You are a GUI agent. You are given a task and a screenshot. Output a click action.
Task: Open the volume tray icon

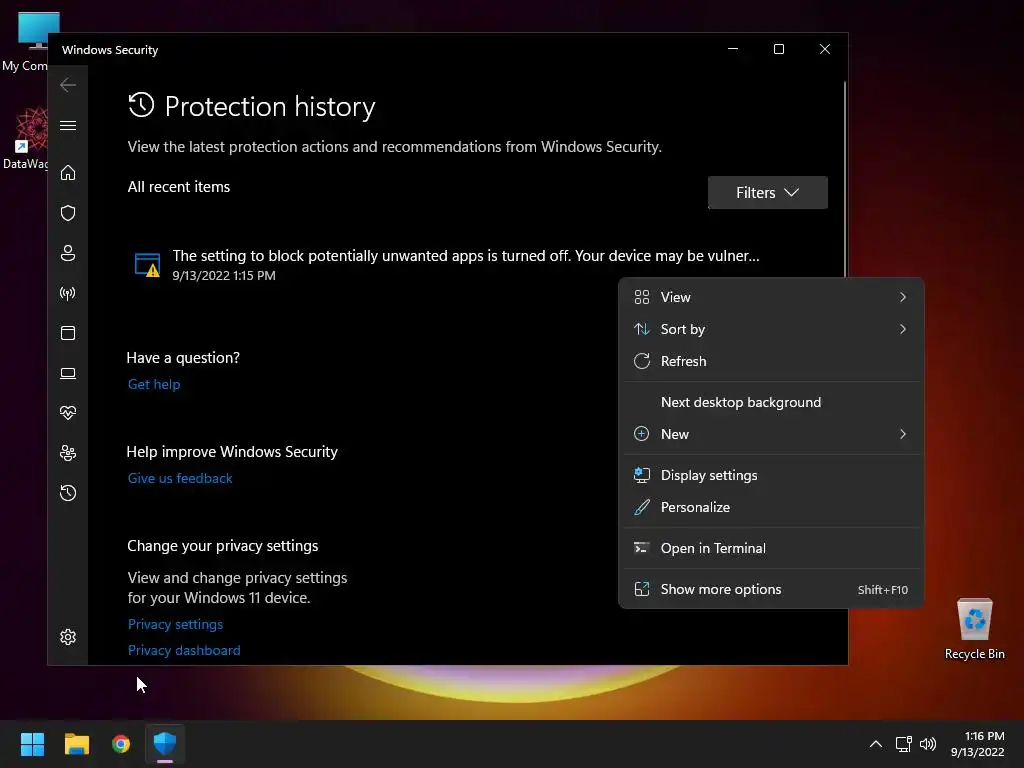click(927, 744)
